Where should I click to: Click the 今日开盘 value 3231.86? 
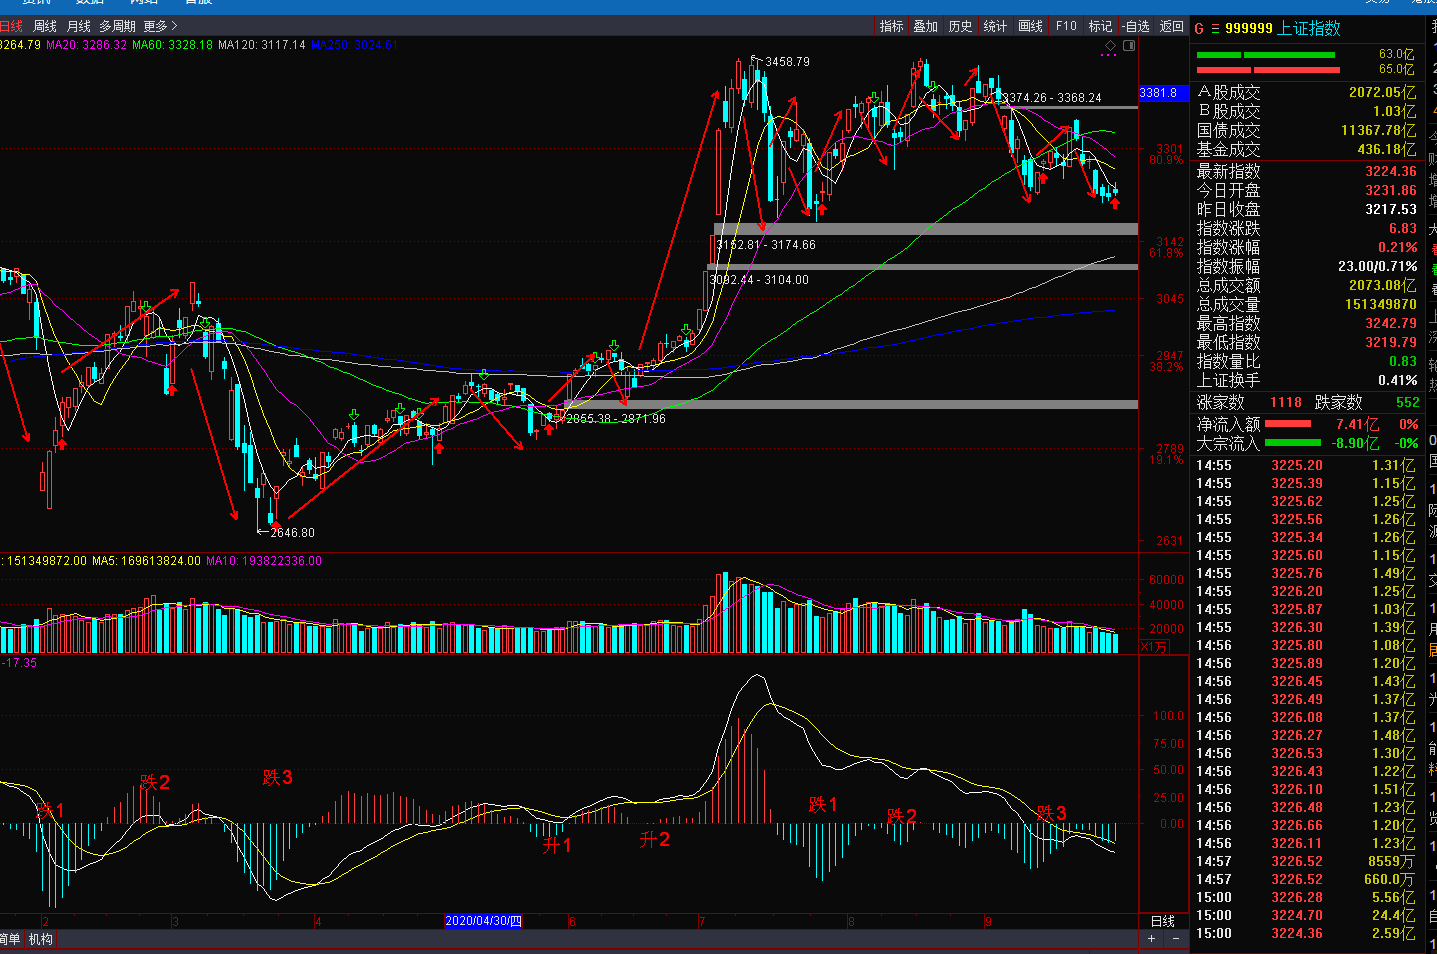(x=1391, y=190)
